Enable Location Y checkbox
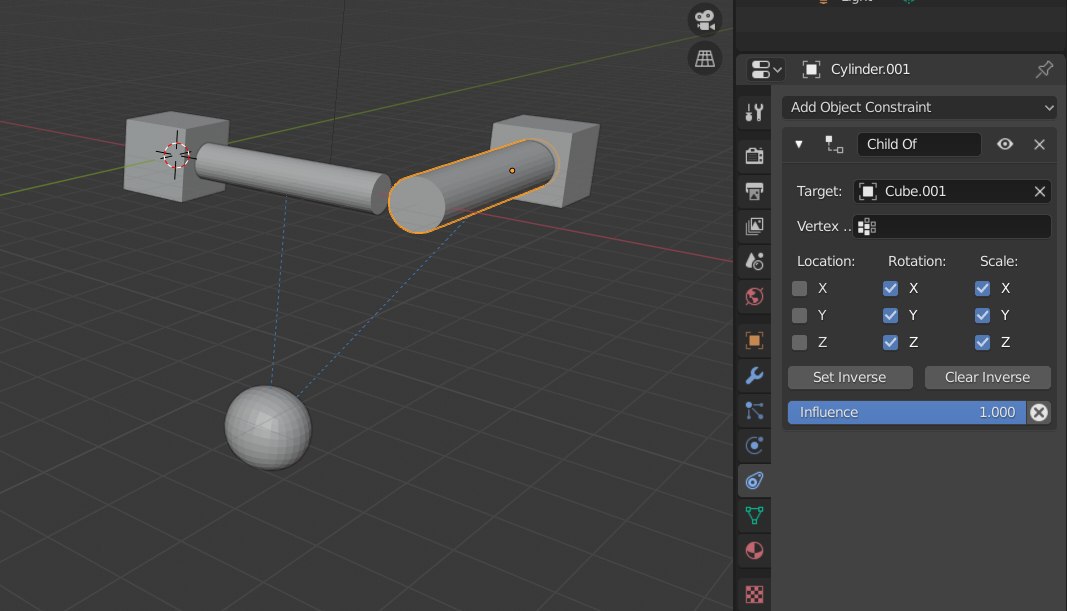This screenshot has height=611, width=1067. pyautogui.click(x=800, y=315)
